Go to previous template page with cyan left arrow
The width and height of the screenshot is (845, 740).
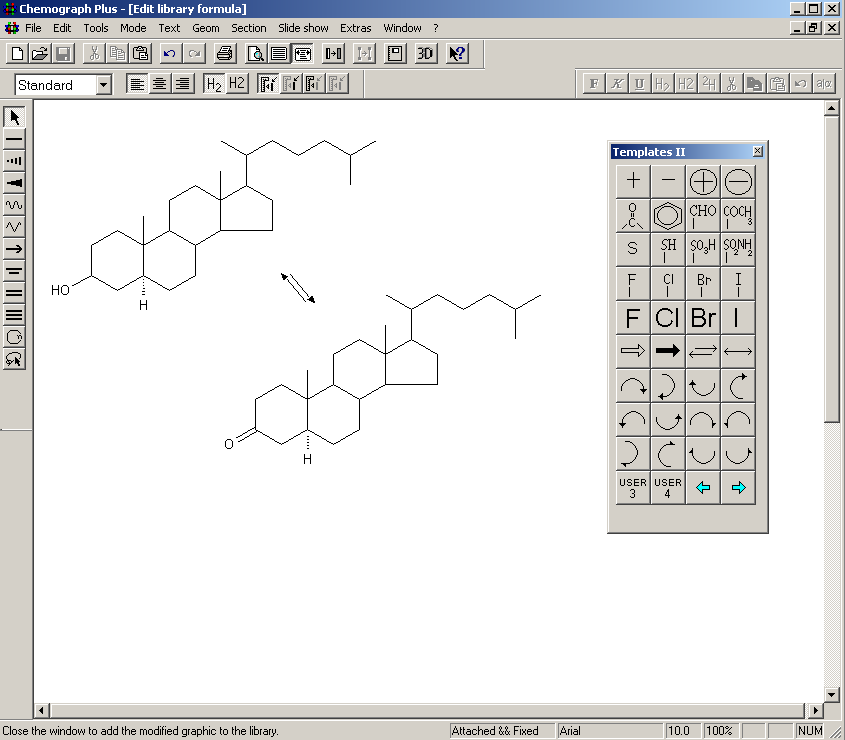tap(703, 488)
